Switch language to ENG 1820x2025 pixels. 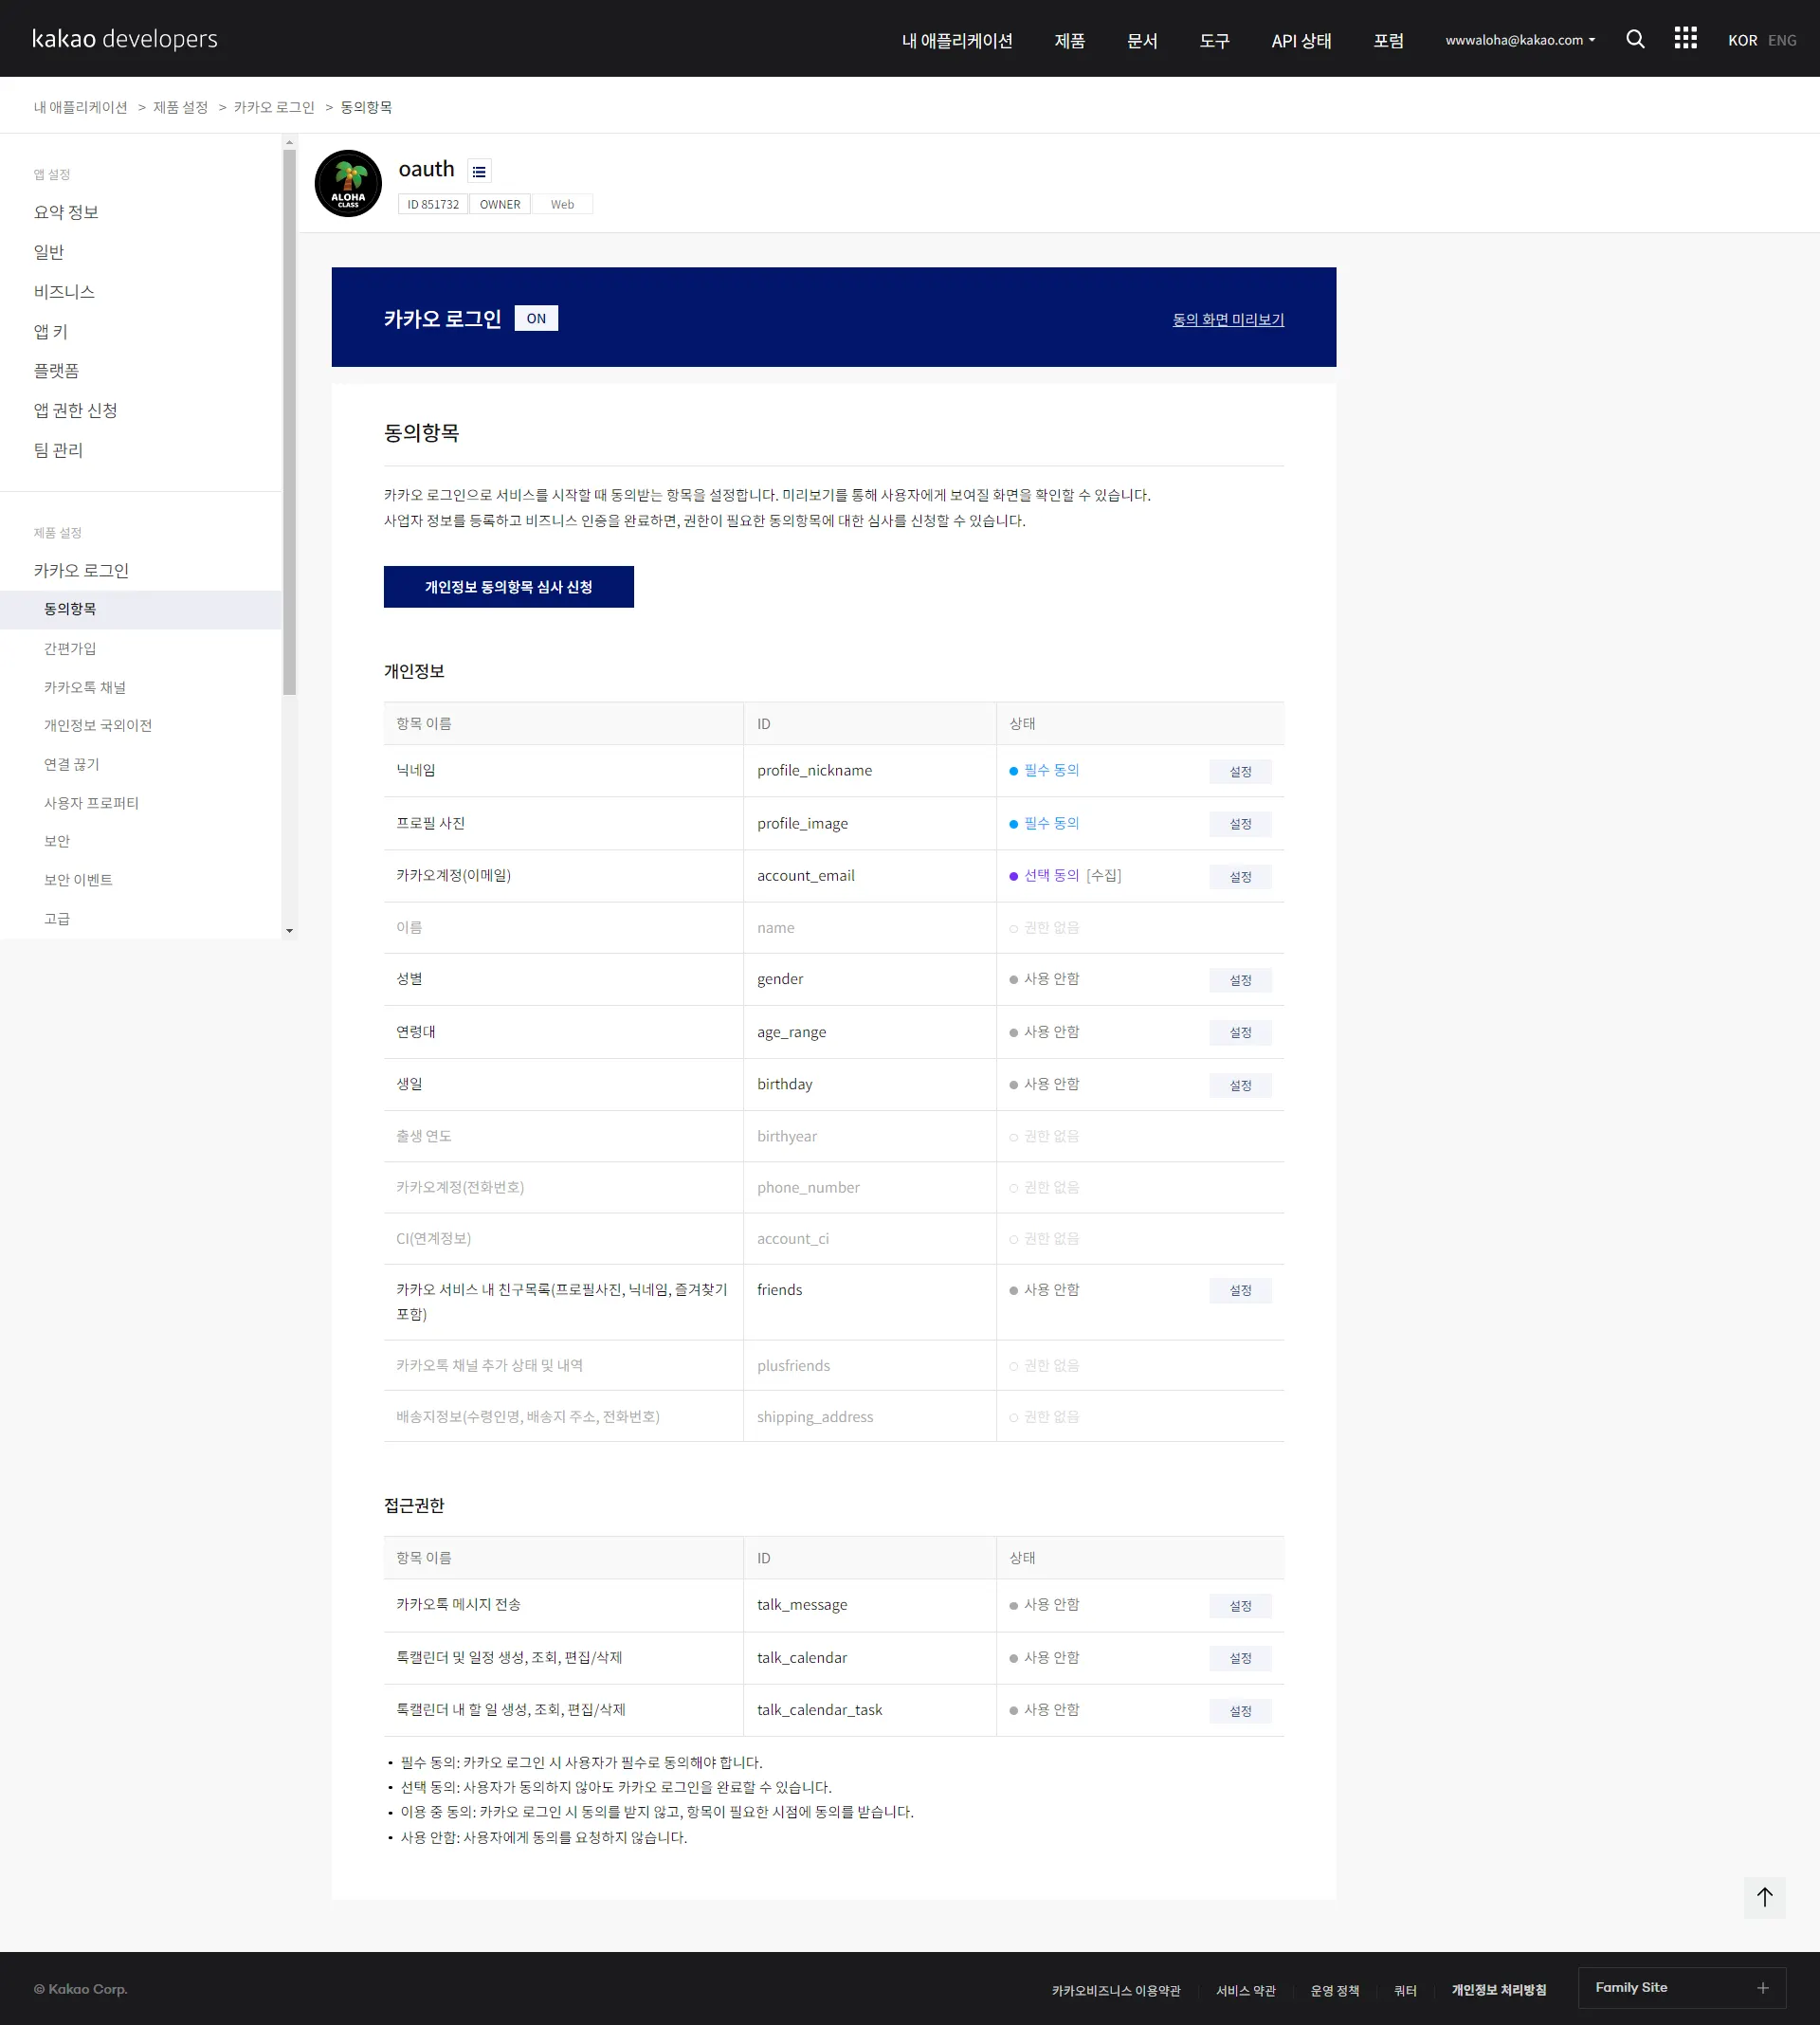point(1781,40)
